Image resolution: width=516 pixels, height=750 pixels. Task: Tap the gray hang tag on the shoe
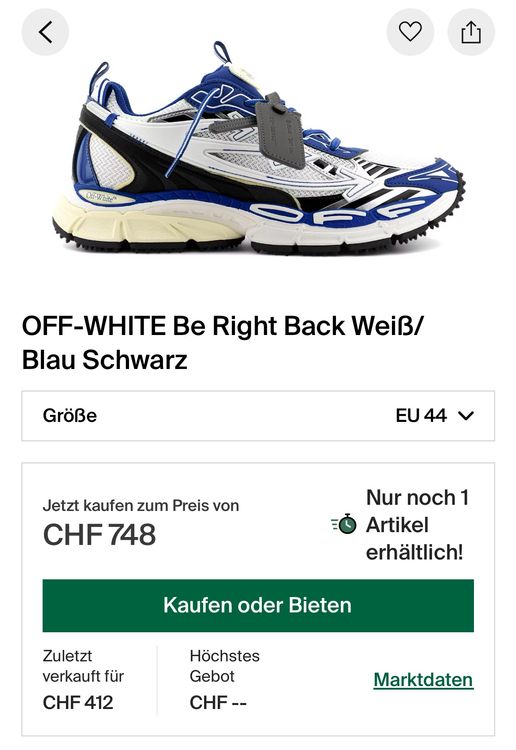coord(281,131)
